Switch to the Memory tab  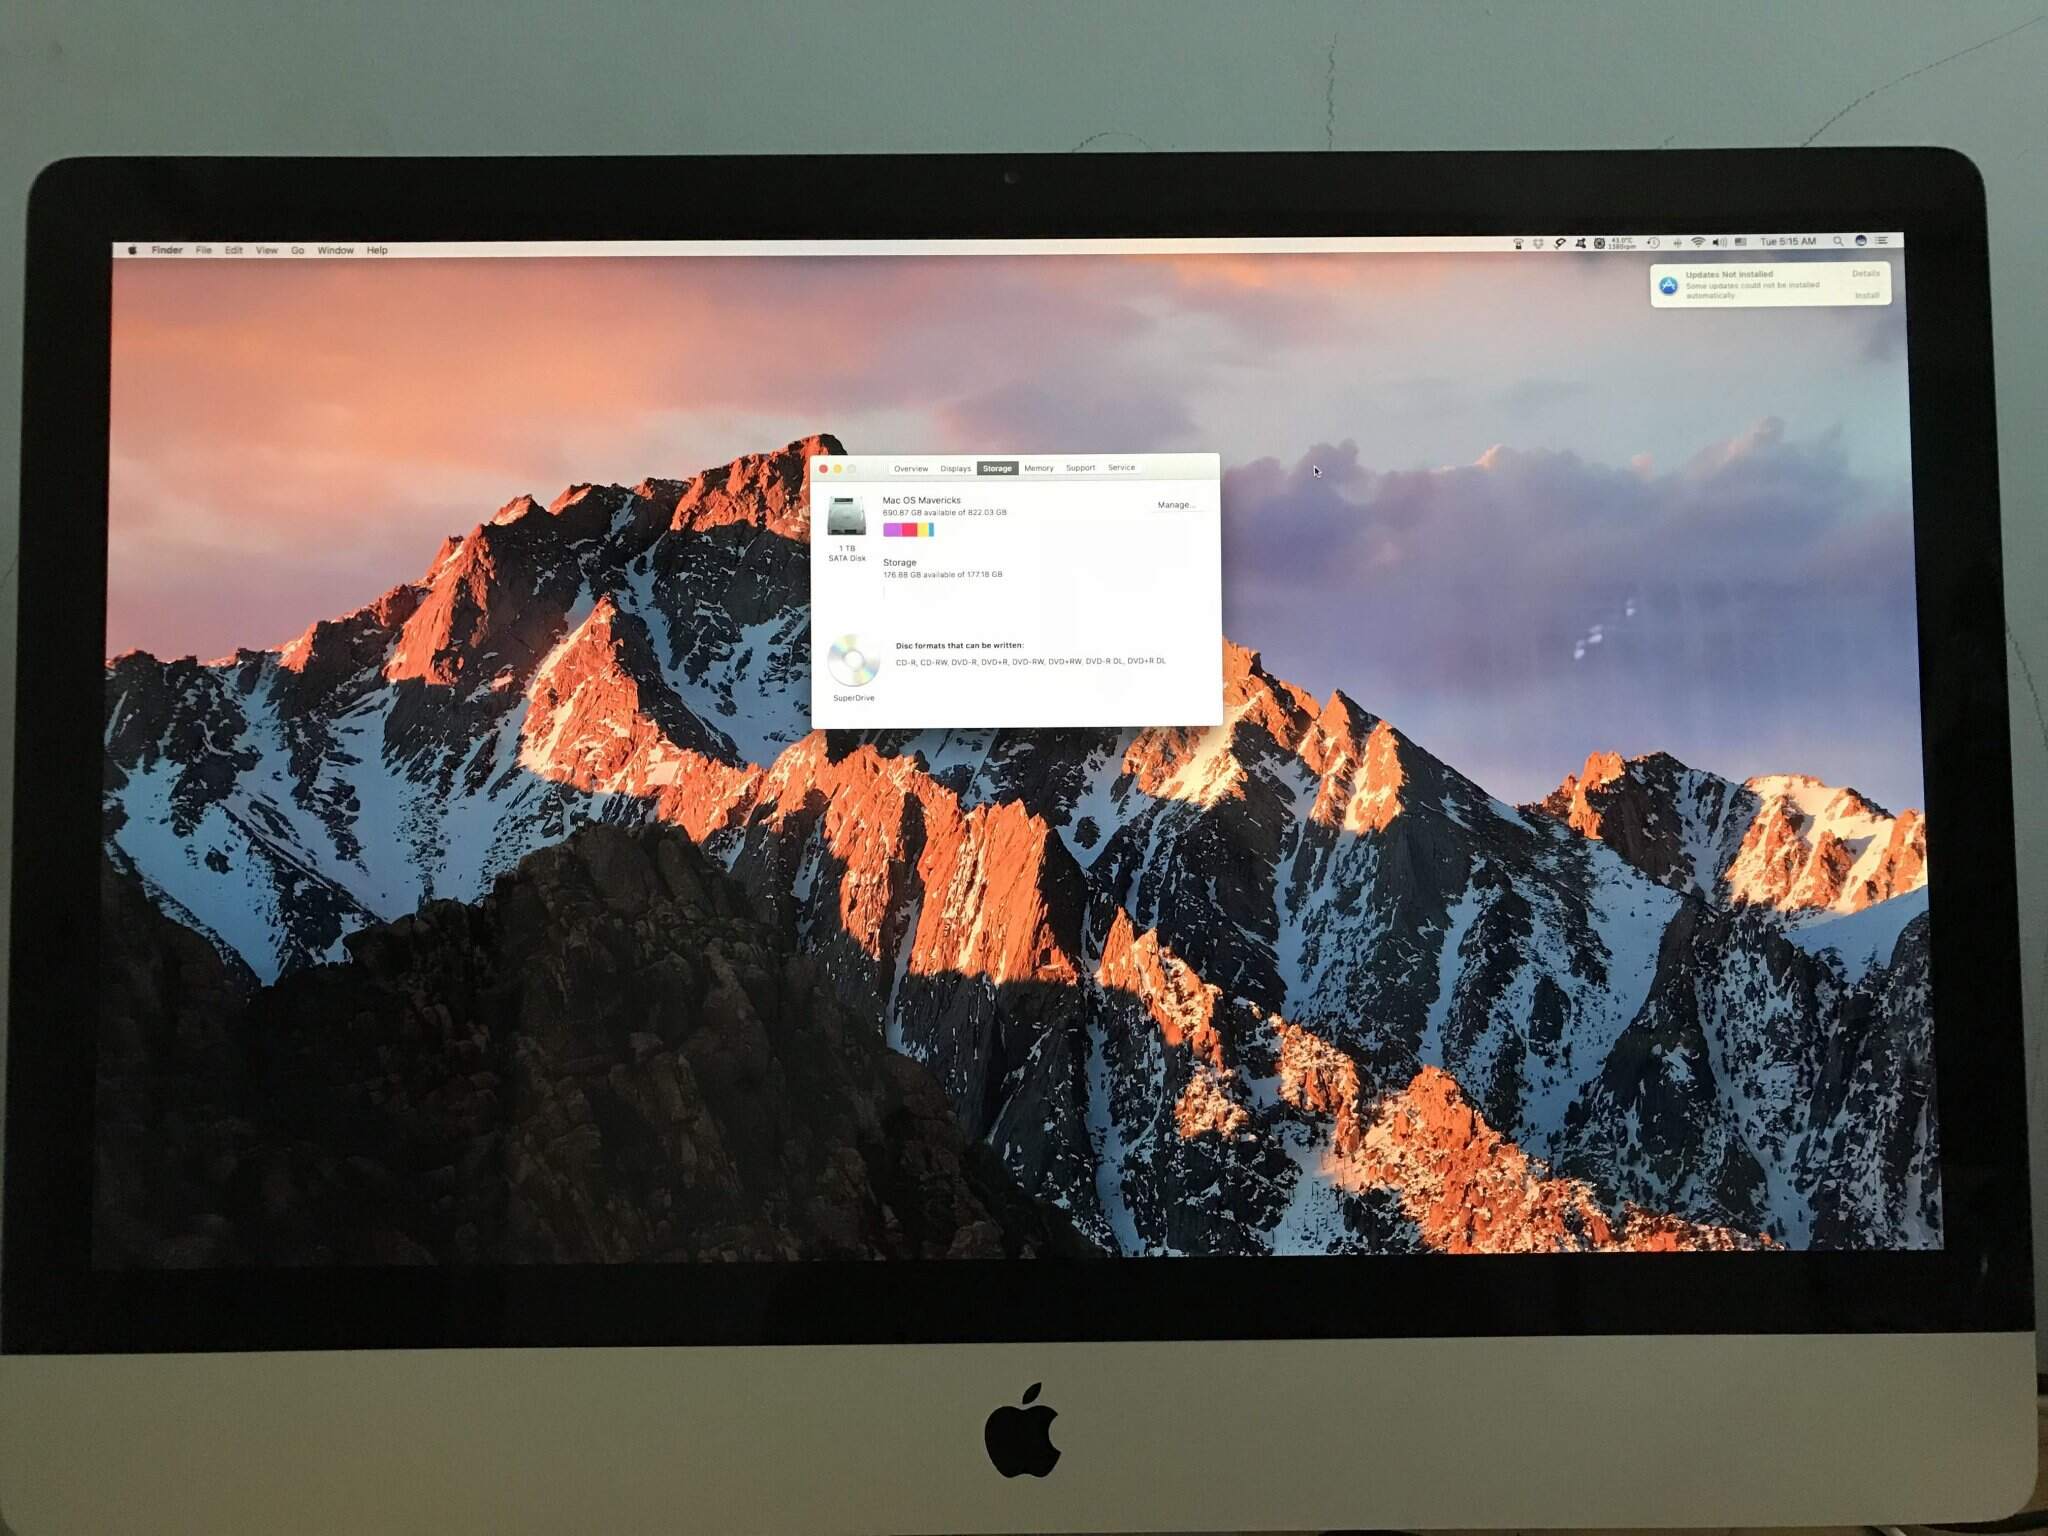pyautogui.click(x=1038, y=468)
